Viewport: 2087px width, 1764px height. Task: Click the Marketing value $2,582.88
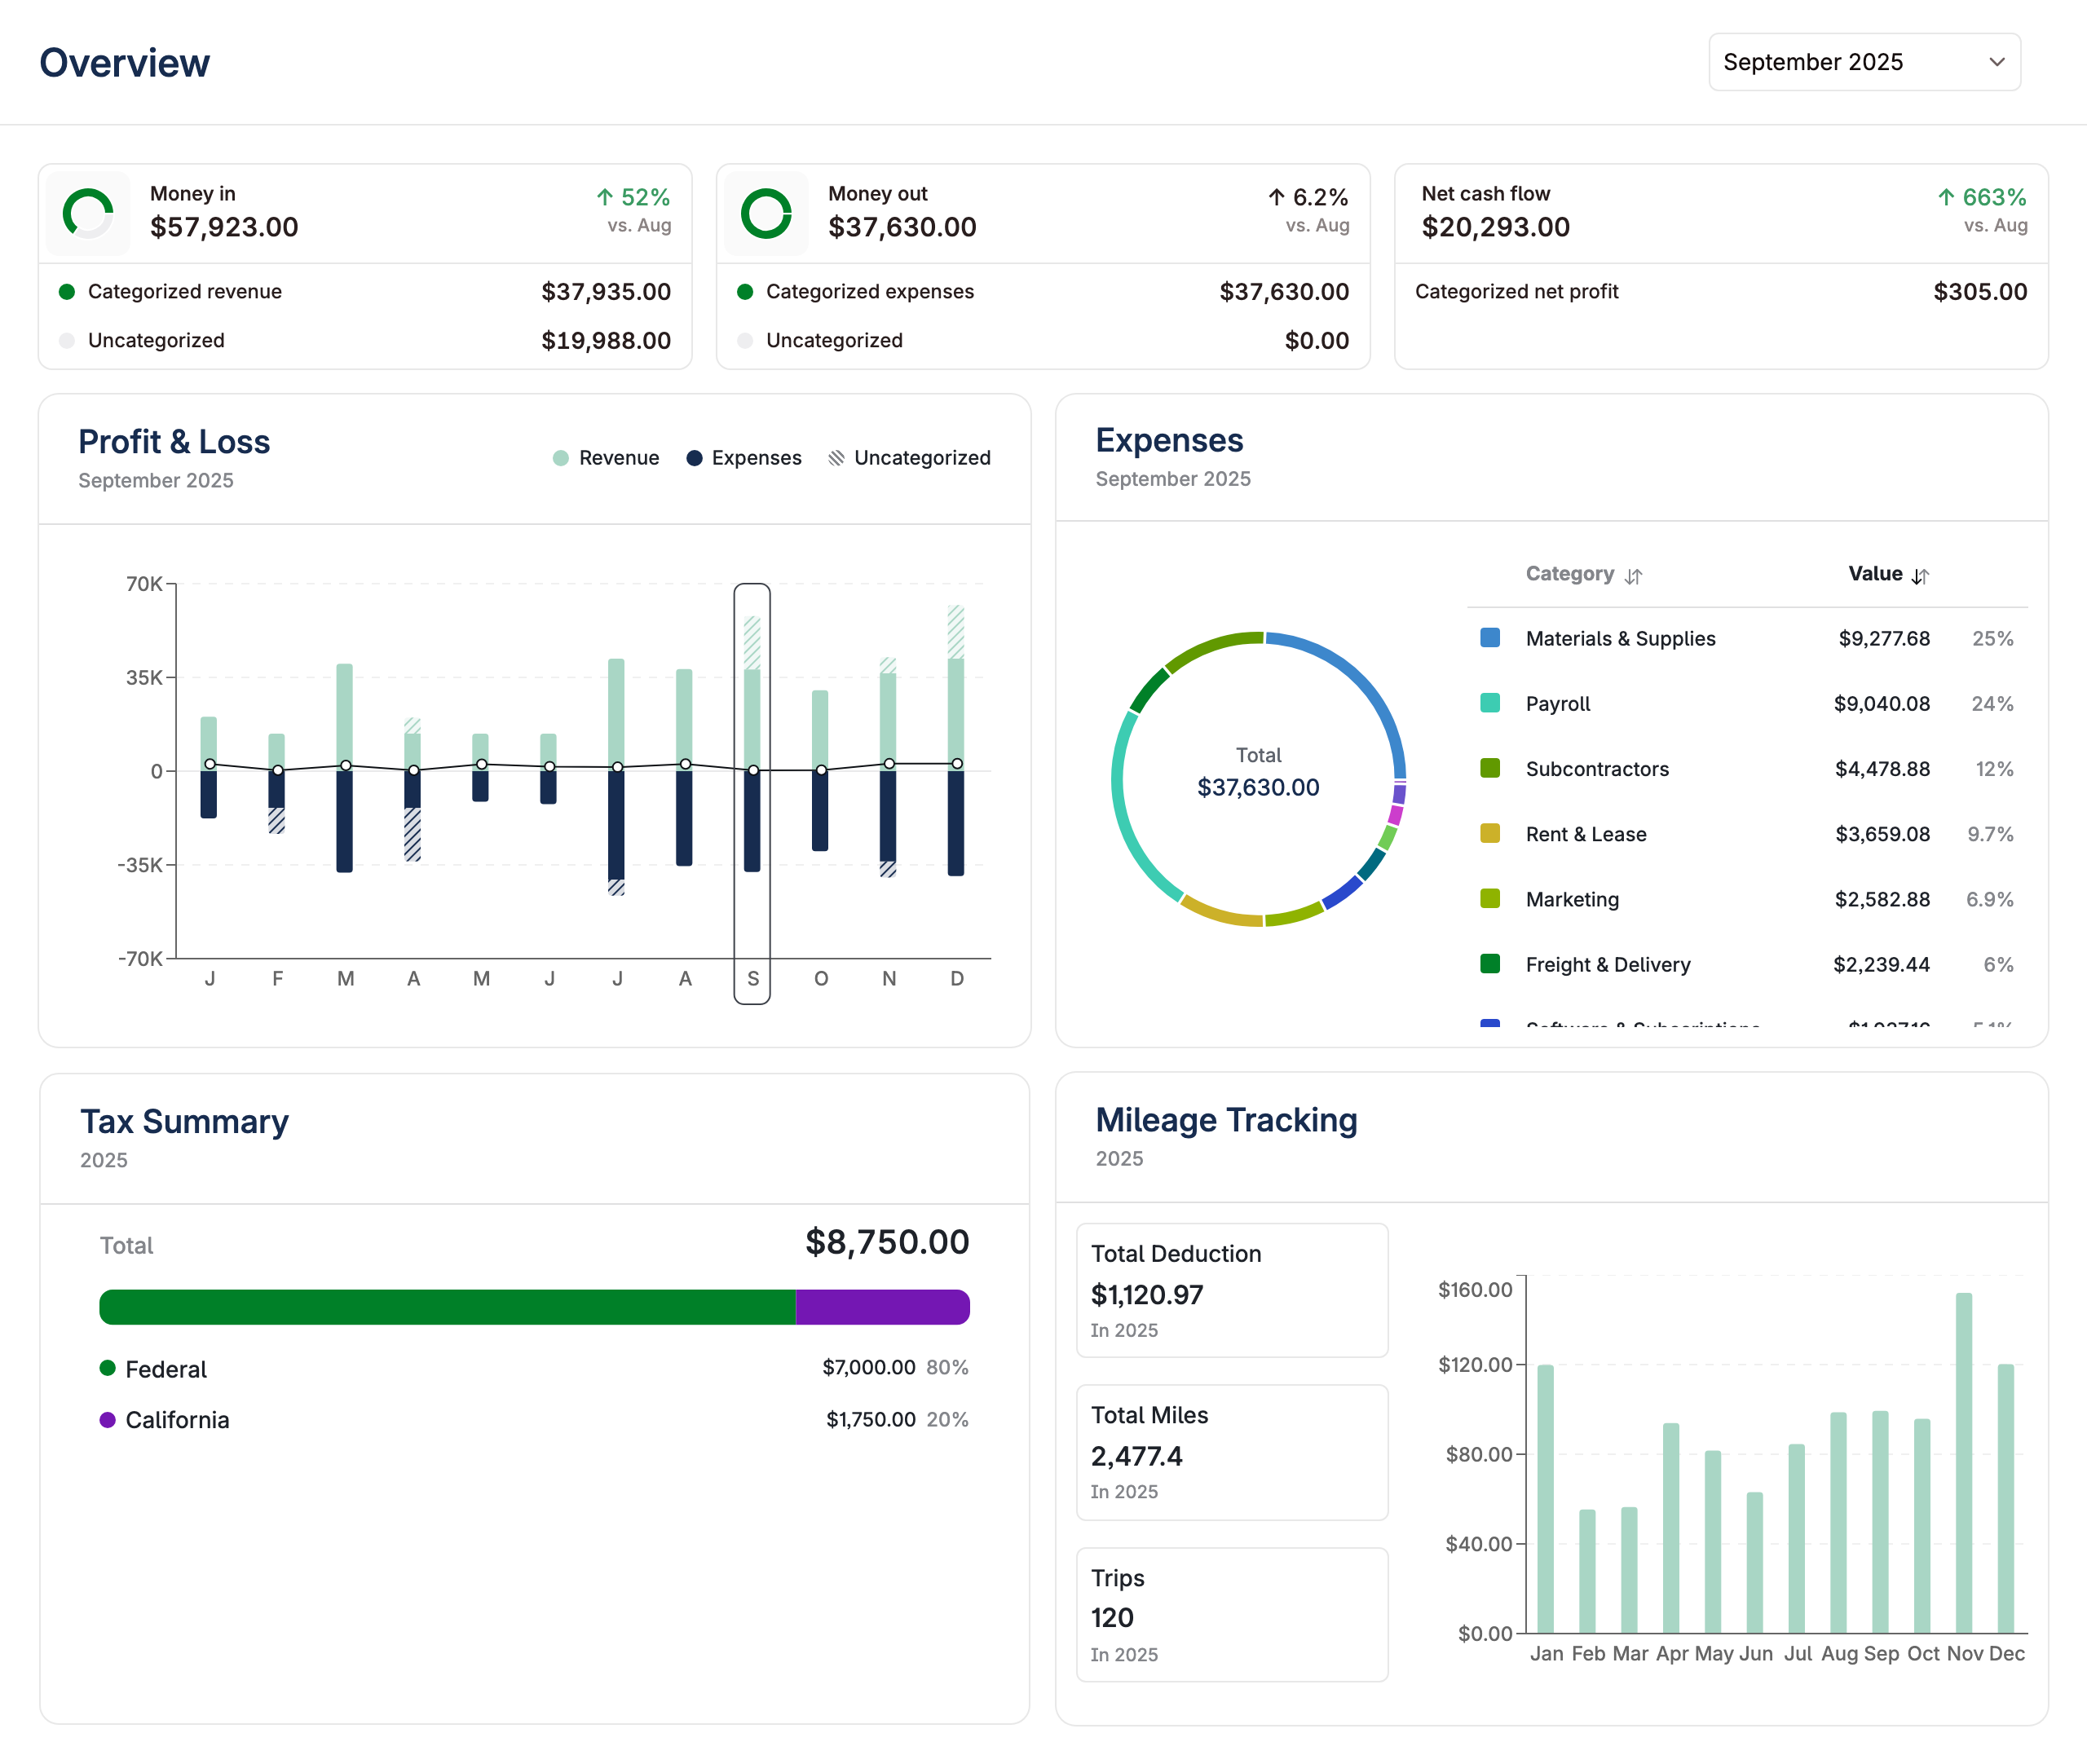click(1882, 899)
